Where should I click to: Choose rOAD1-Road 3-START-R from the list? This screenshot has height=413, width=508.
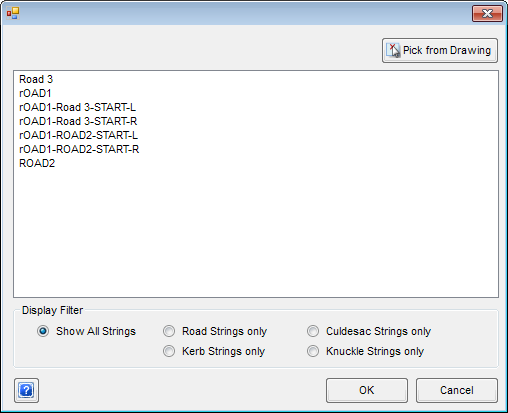pyautogui.click(x=78, y=121)
